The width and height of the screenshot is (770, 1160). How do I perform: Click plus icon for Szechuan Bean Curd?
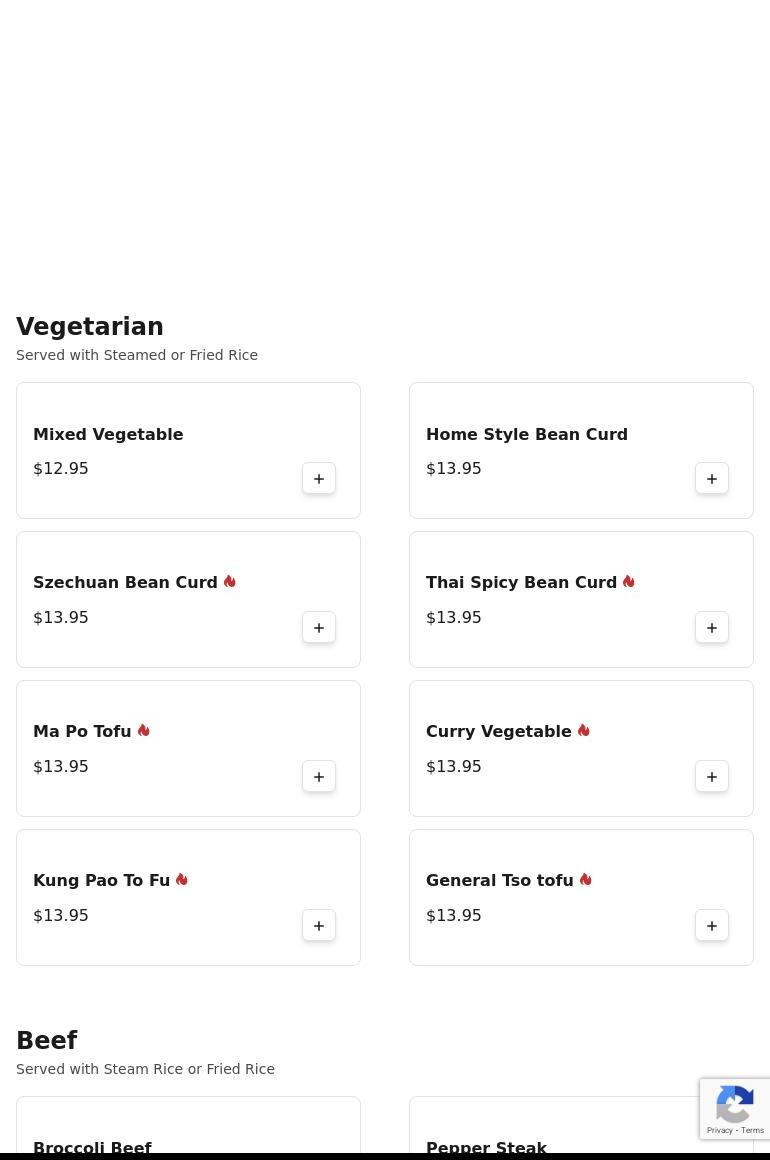(319, 627)
